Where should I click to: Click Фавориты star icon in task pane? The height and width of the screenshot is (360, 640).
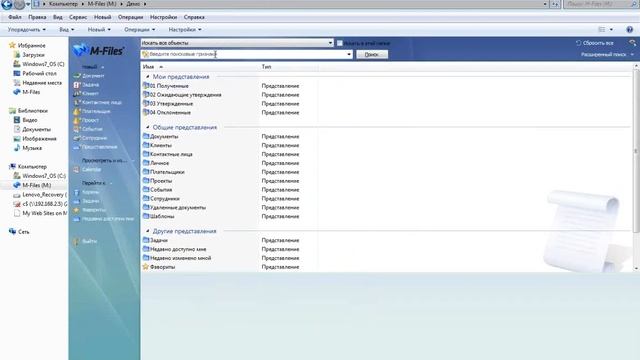pyautogui.click(x=77, y=210)
